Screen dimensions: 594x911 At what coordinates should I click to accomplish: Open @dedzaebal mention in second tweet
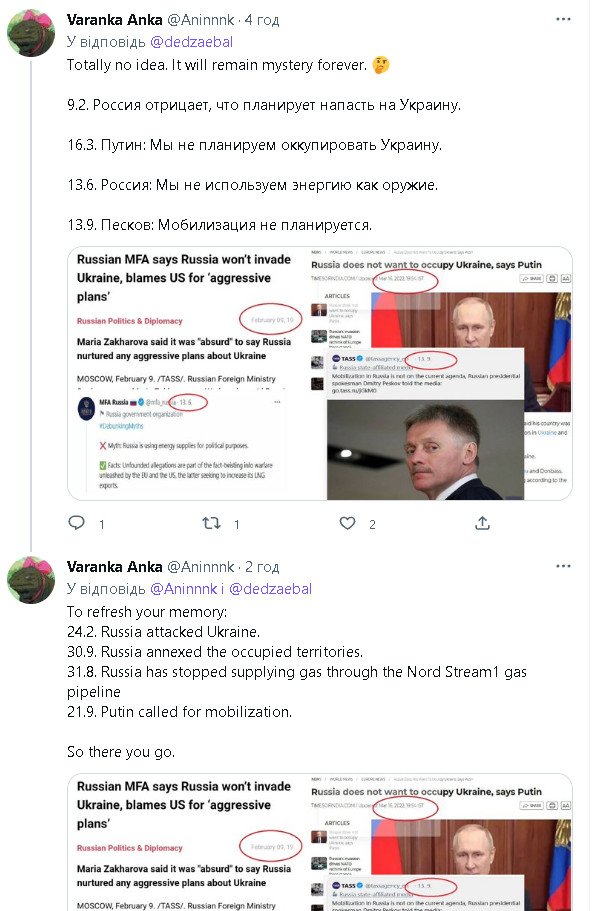(270, 589)
